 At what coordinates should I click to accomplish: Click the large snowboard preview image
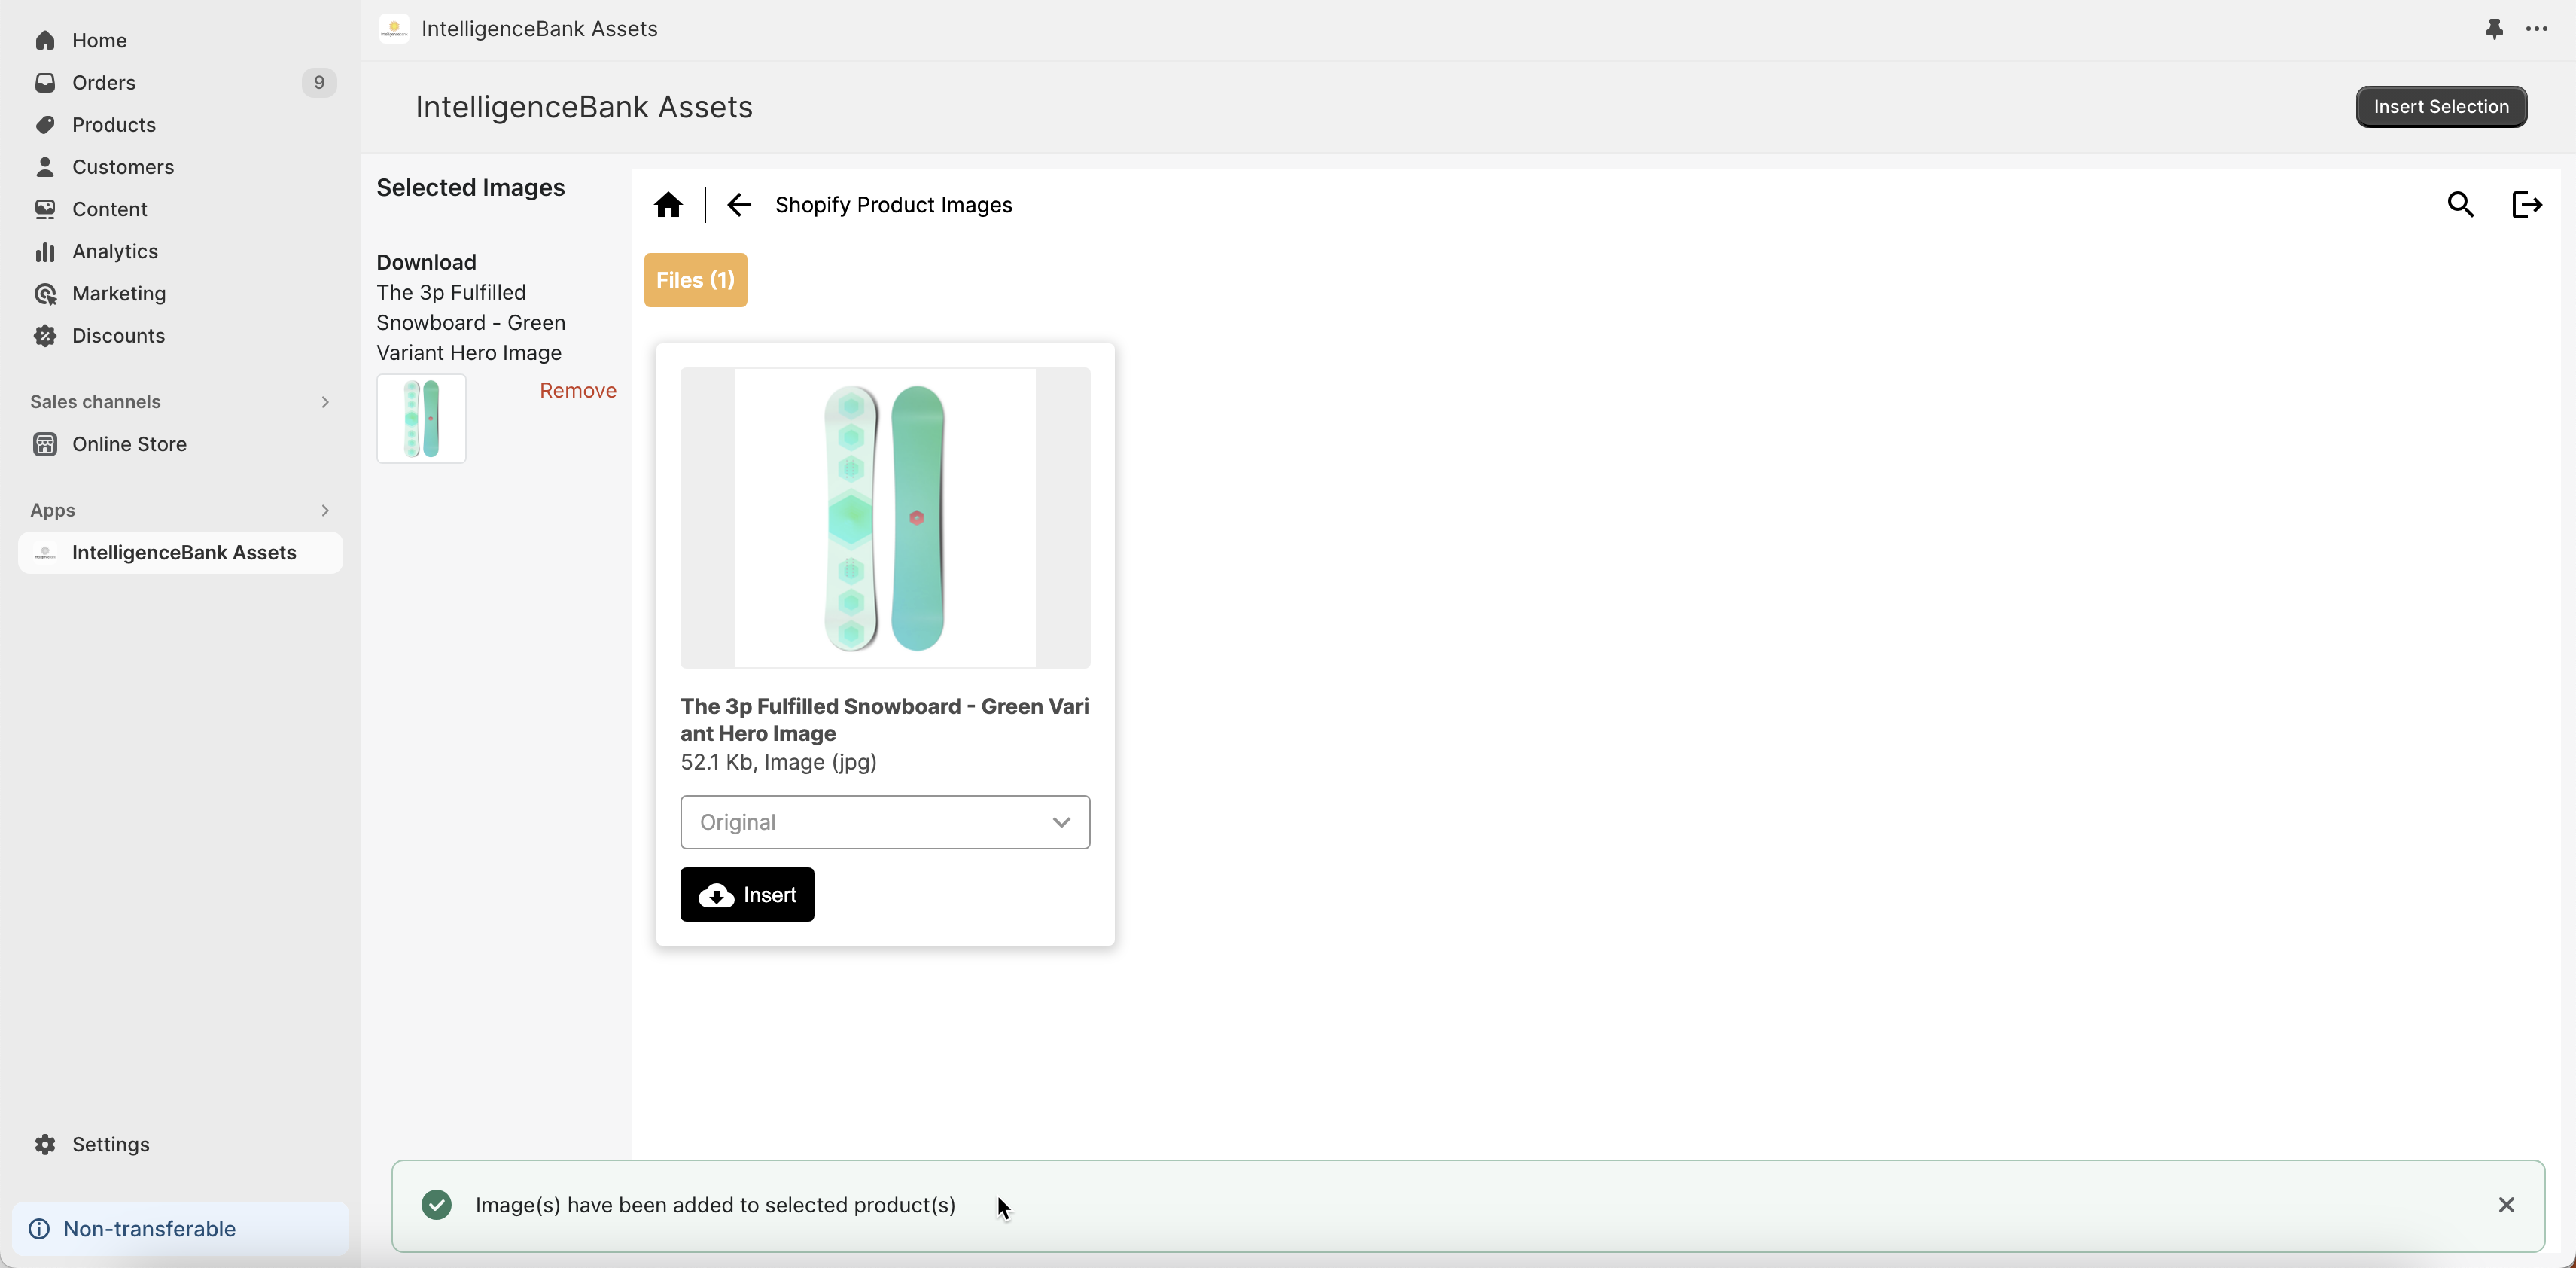[884, 518]
